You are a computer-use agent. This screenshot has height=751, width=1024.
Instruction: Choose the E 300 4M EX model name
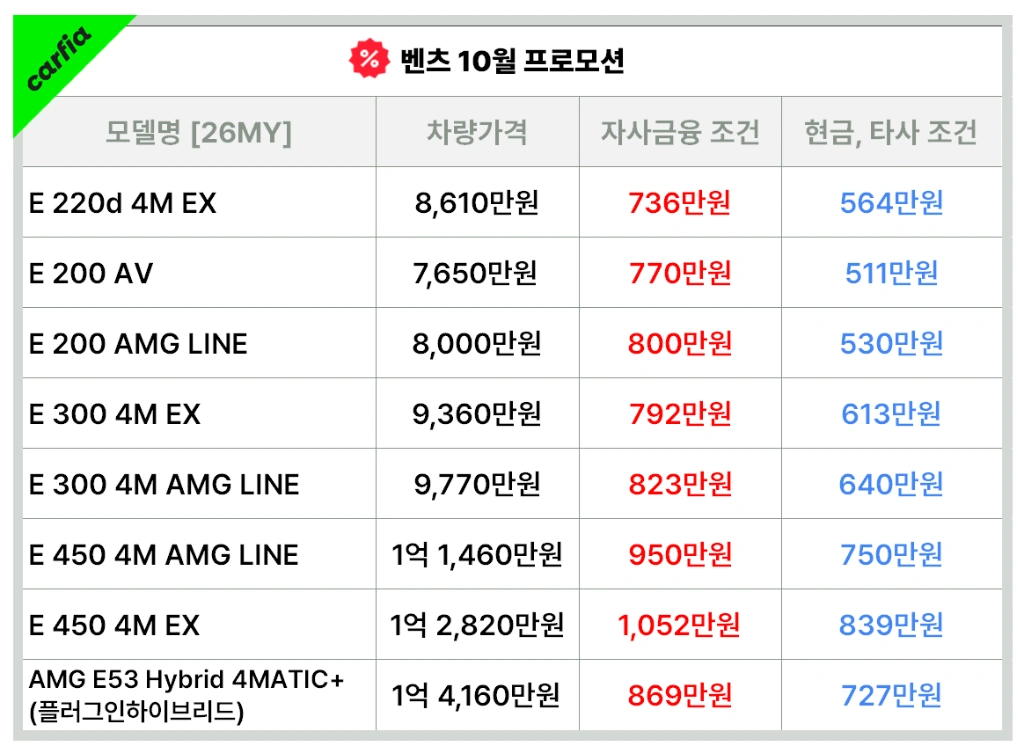(x=114, y=414)
